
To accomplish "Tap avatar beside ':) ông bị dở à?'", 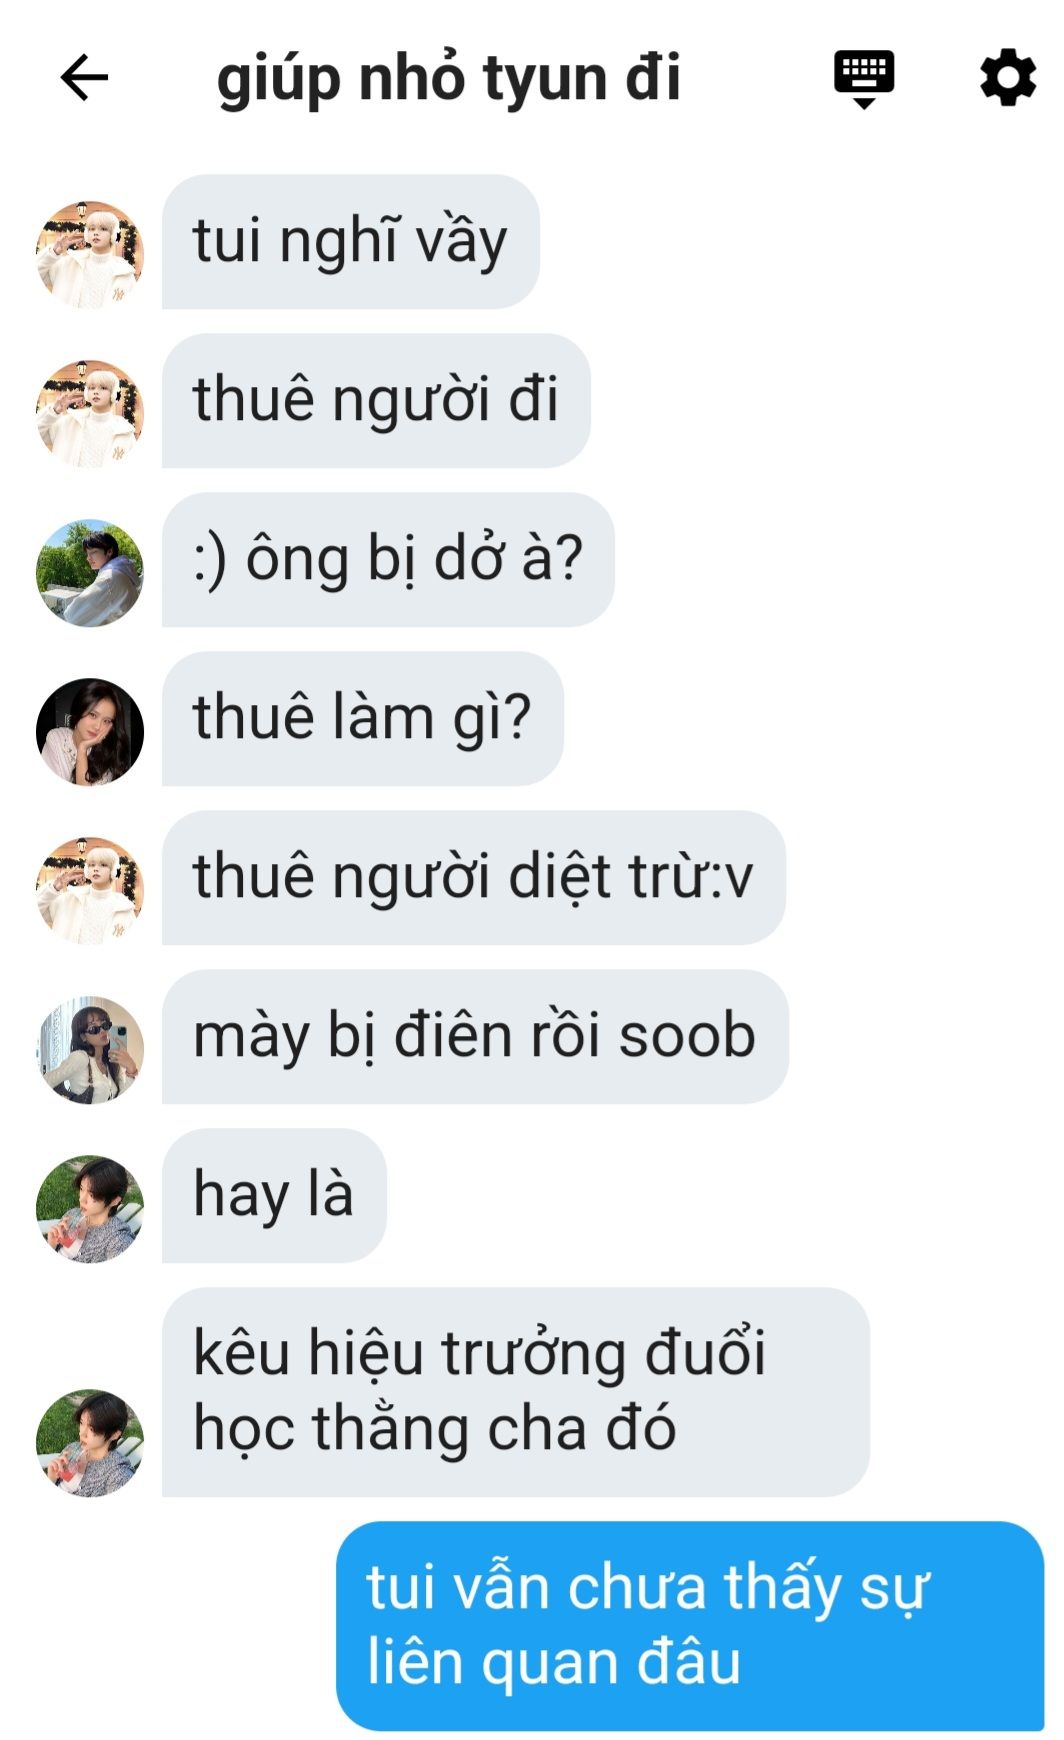I will (x=90, y=572).
